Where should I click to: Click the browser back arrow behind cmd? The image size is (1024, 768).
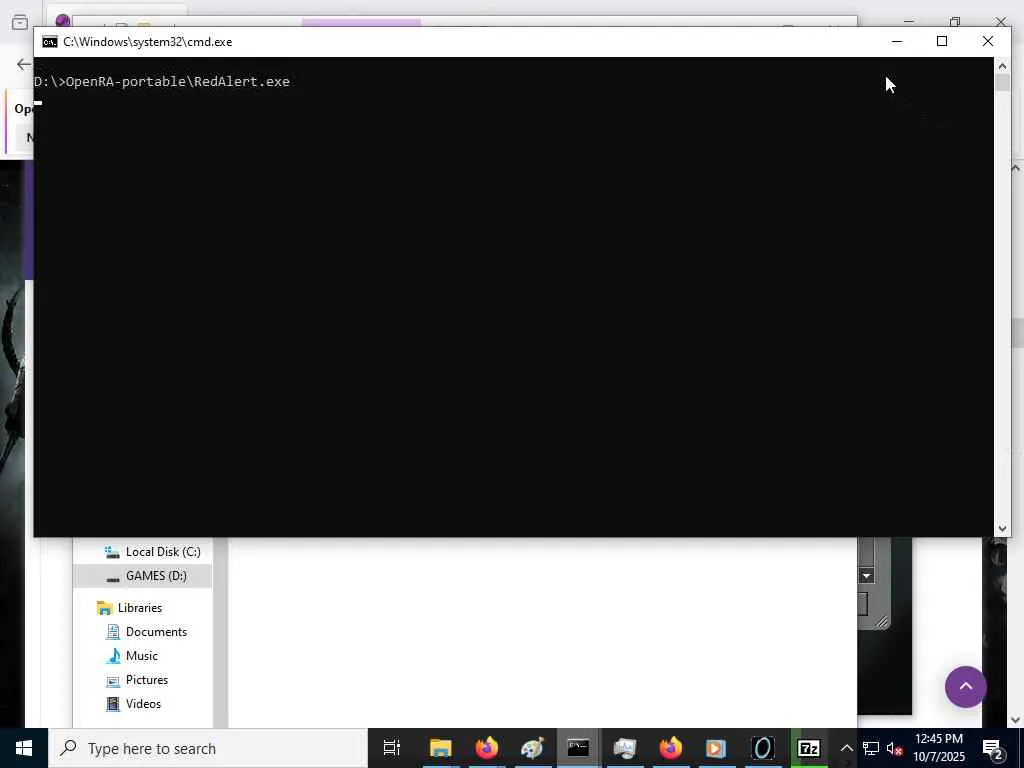24,64
